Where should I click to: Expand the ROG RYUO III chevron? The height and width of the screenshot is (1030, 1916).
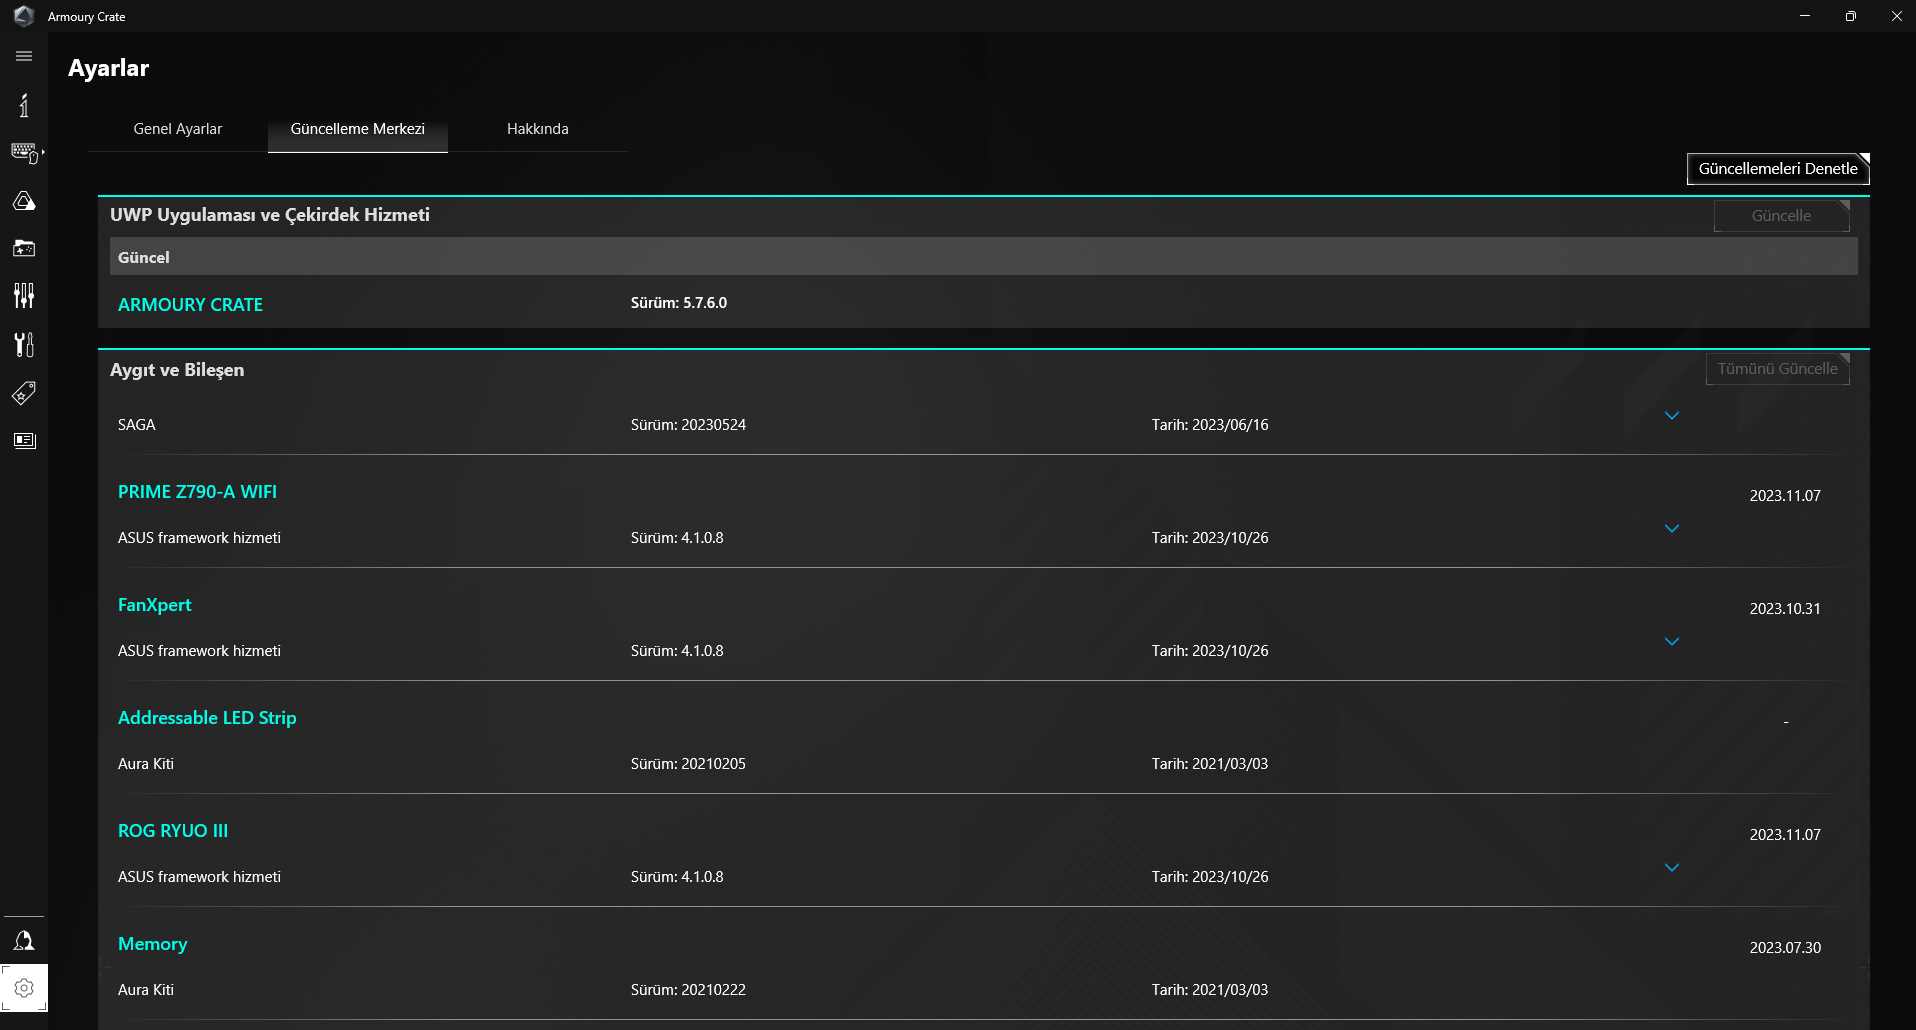(1672, 867)
